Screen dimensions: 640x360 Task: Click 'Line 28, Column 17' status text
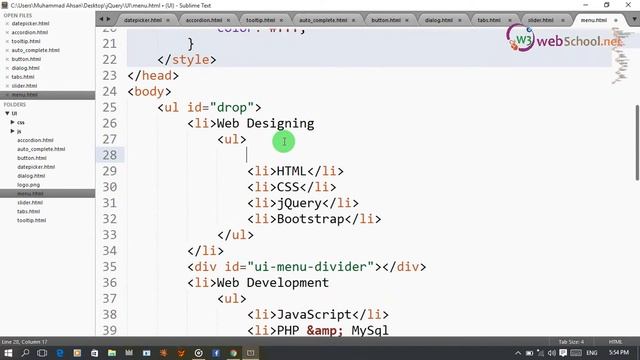pyautogui.click(x=24, y=342)
